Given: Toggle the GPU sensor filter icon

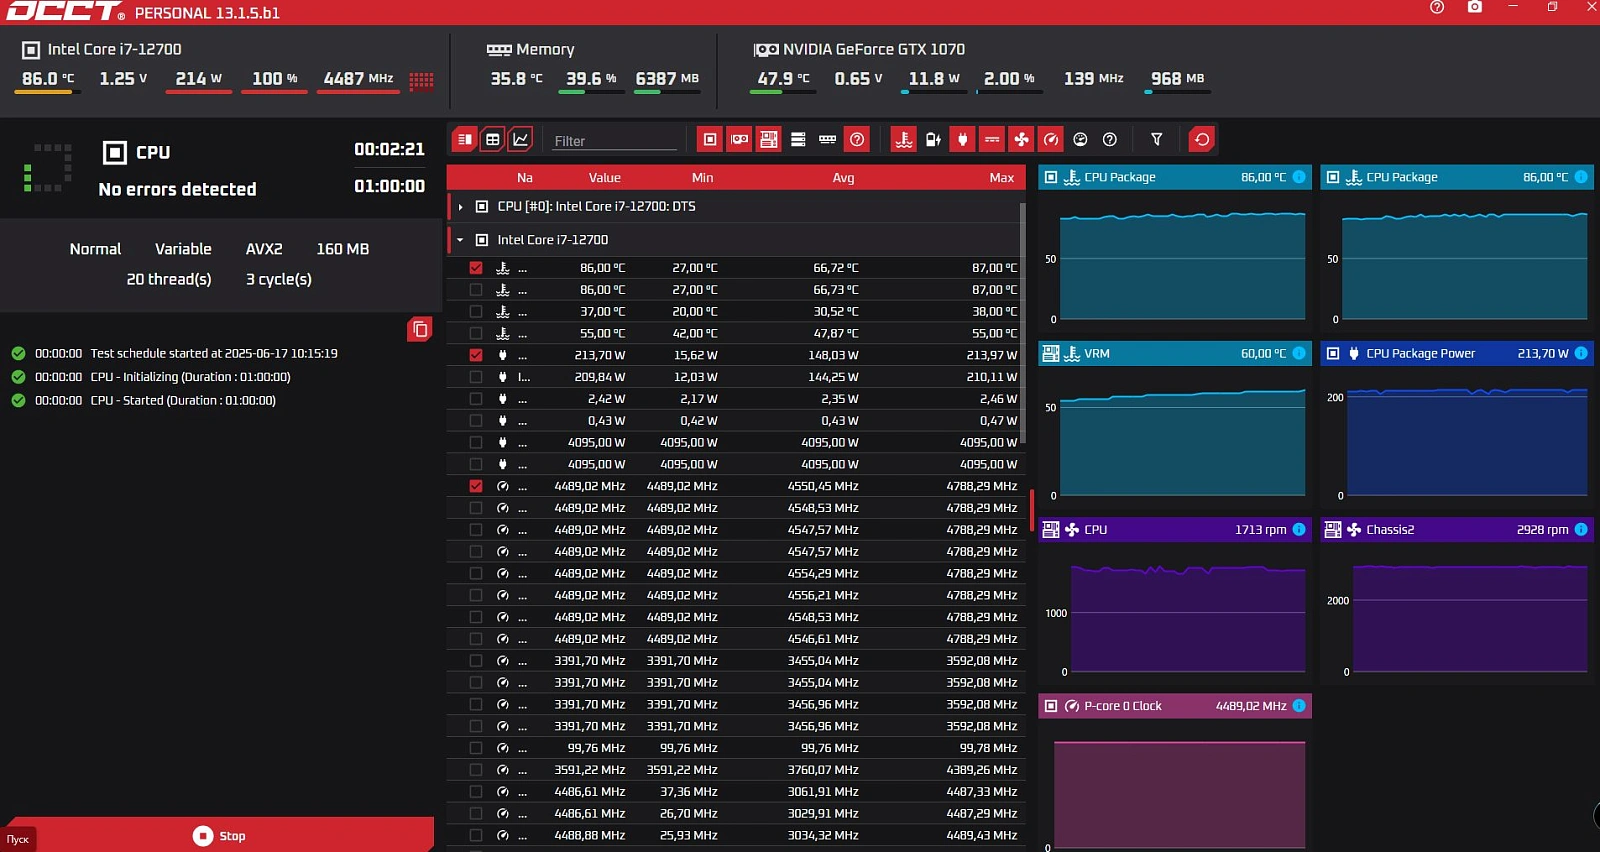Looking at the screenshot, I should [739, 140].
